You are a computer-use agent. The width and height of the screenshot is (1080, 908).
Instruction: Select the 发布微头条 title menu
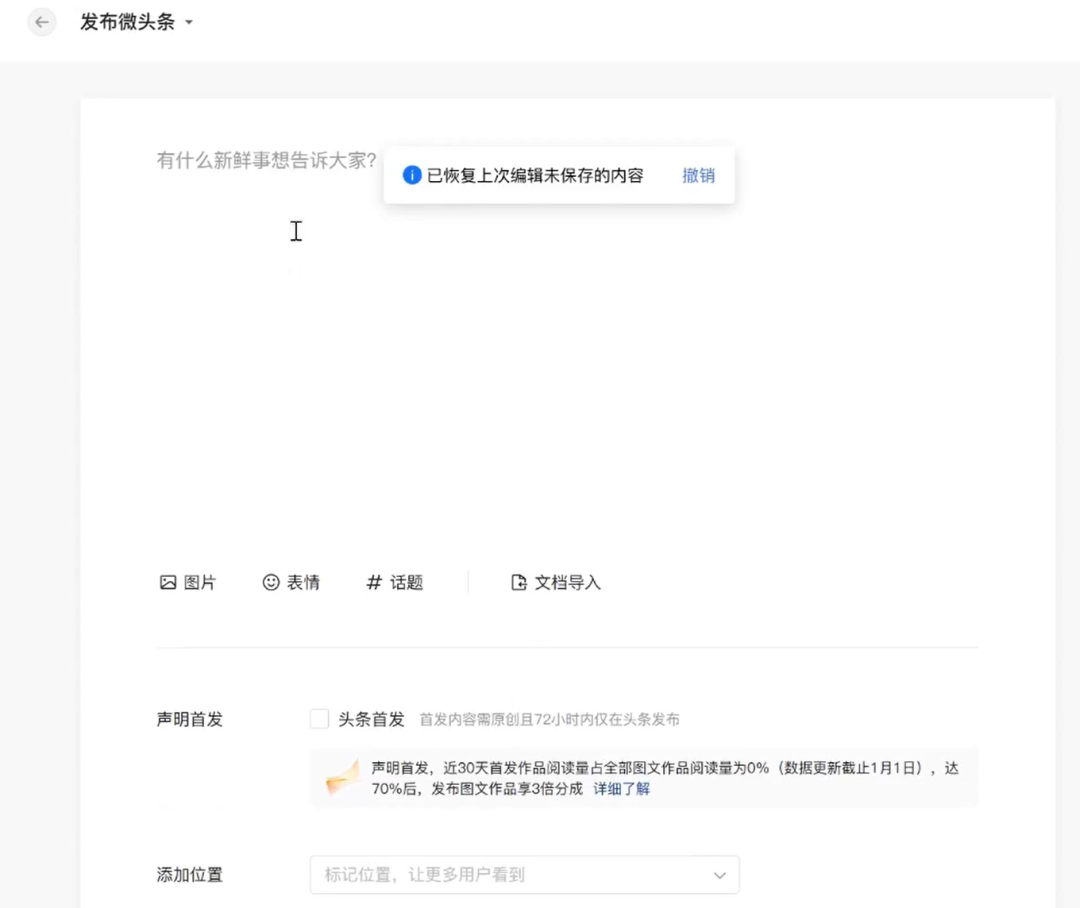click(127, 22)
